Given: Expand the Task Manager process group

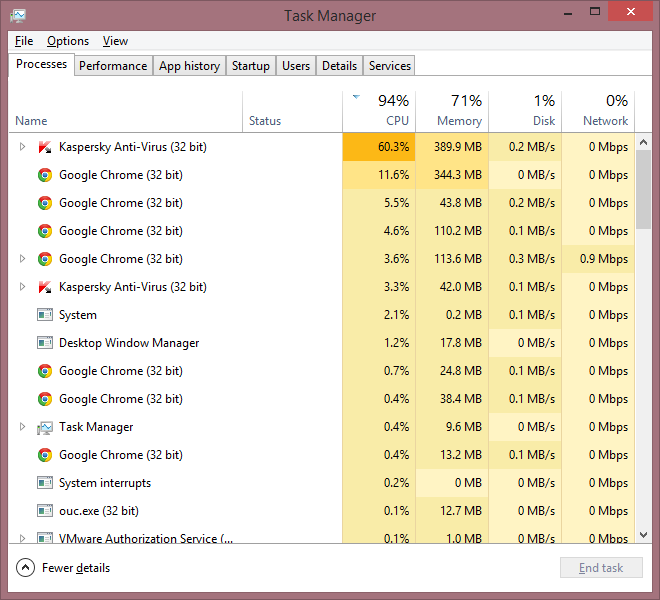Looking at the screenshot, I should tap(23, 427).
